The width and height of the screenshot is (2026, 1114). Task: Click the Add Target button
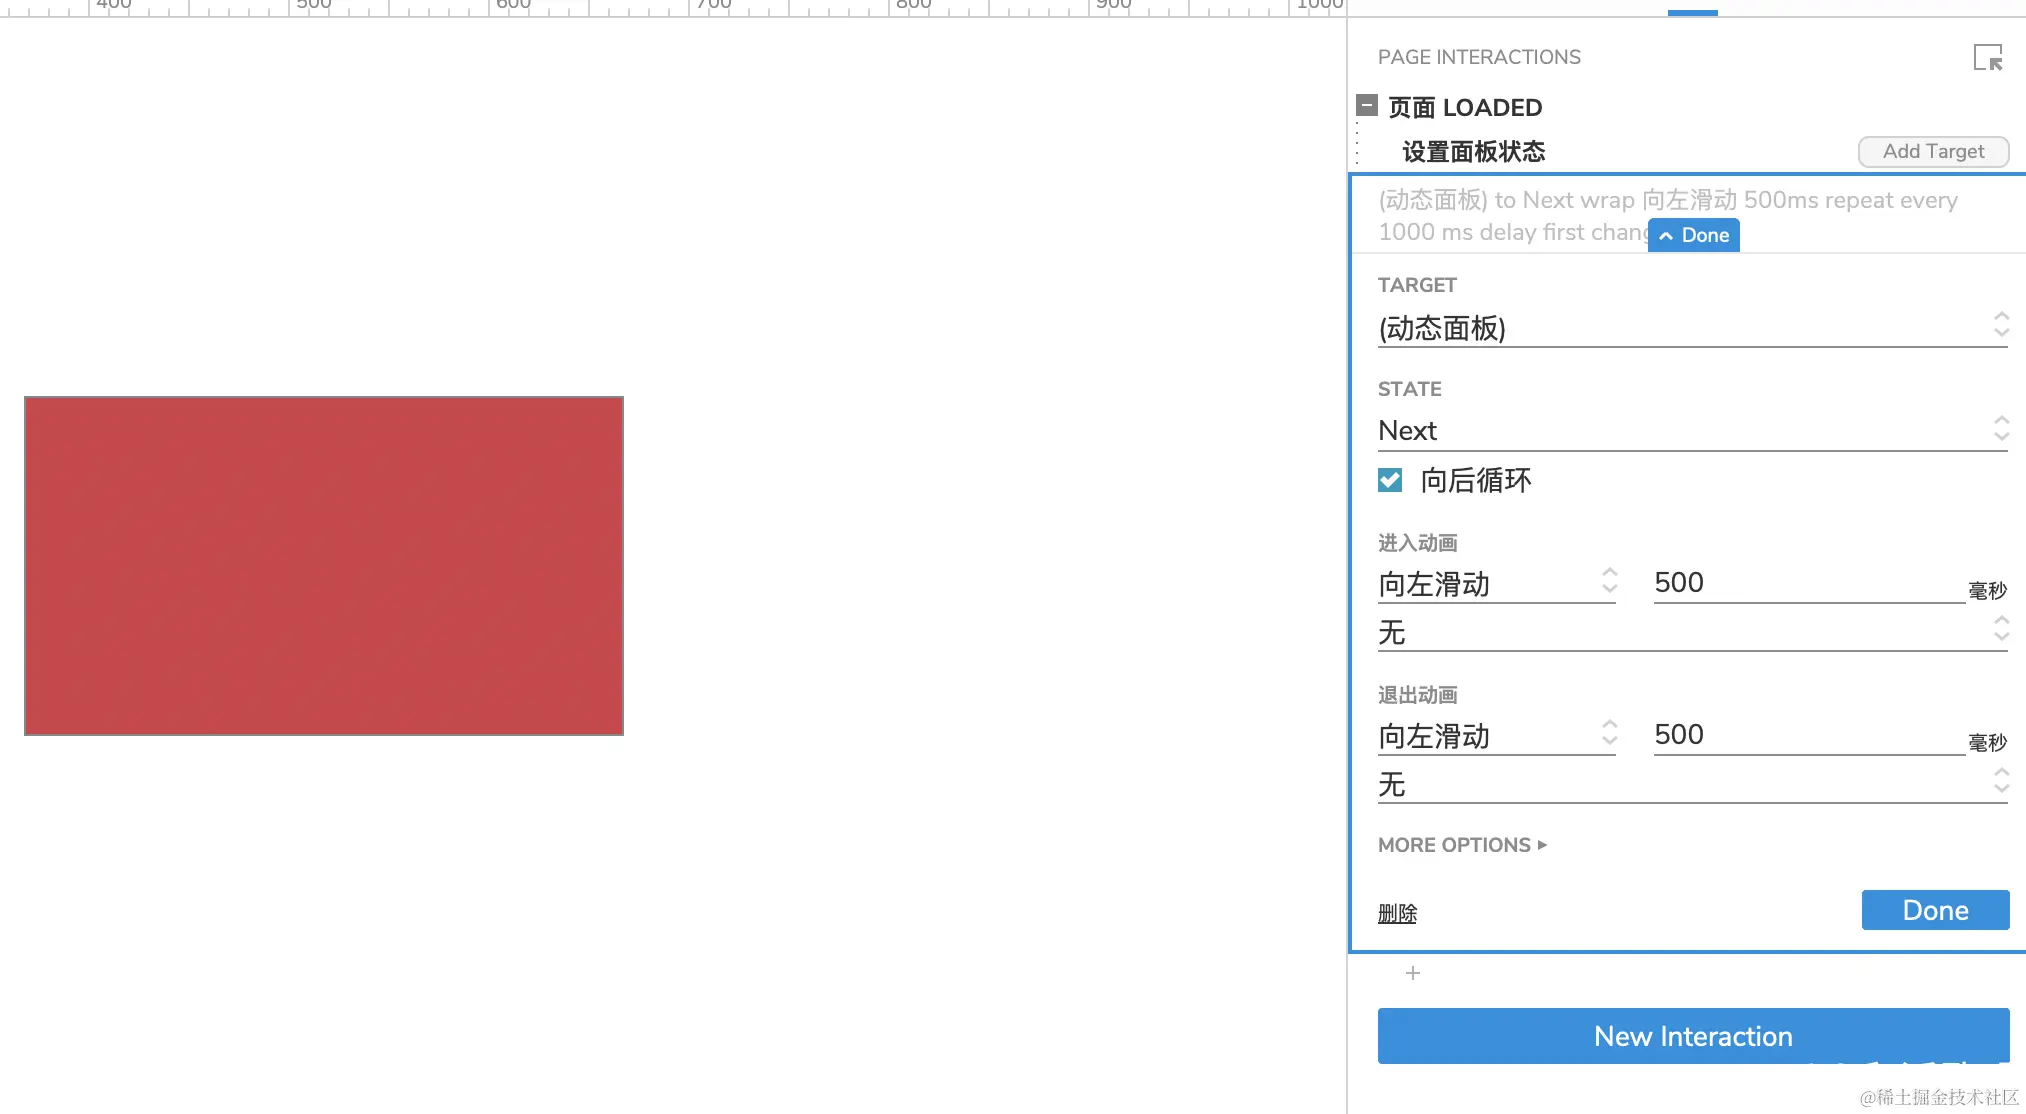(x=1932, y=151)
